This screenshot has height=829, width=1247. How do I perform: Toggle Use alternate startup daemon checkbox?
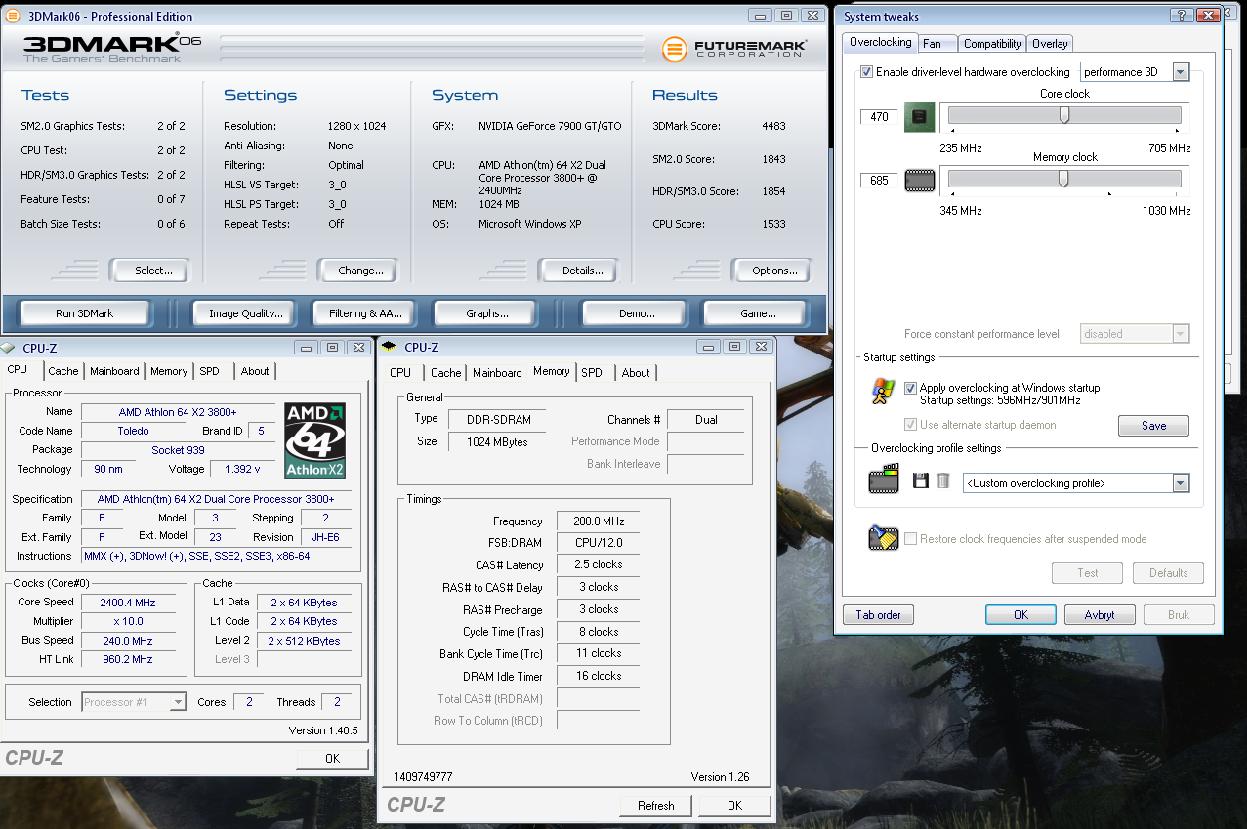[910, 425]
